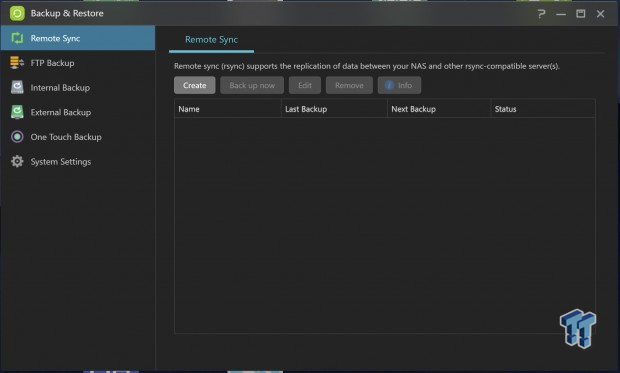
Task: Select Remote Sync in the sidebar
Action: 78,38
